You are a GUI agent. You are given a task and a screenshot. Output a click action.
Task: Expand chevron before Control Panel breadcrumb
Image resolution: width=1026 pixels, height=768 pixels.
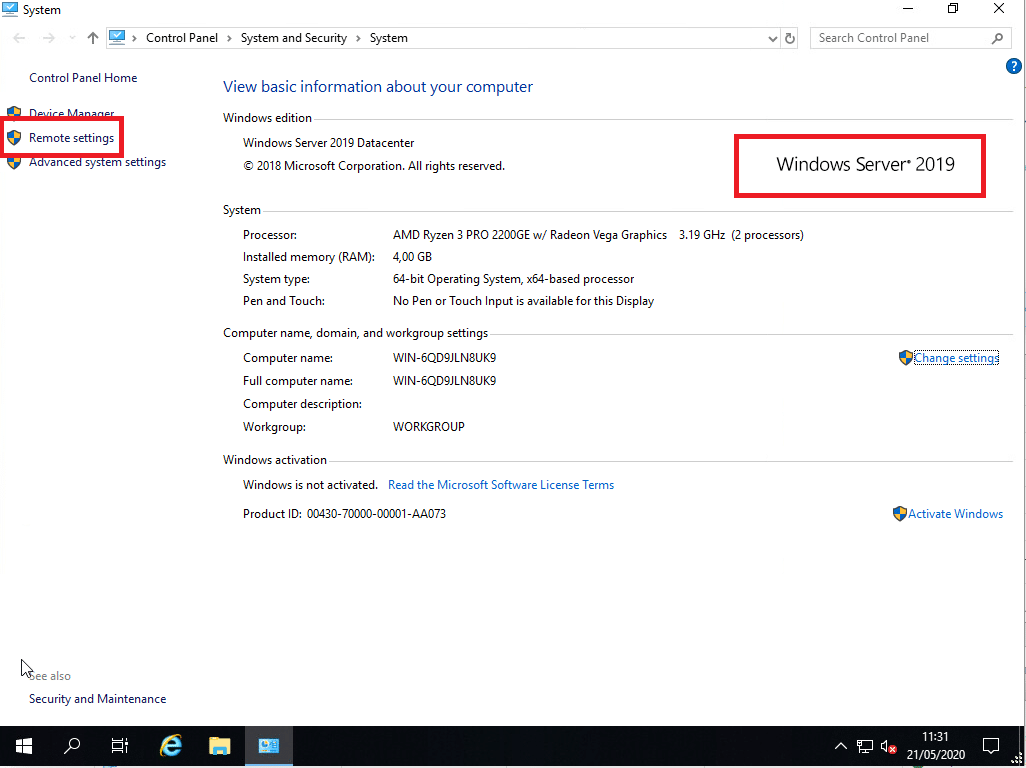coord(134,39)
